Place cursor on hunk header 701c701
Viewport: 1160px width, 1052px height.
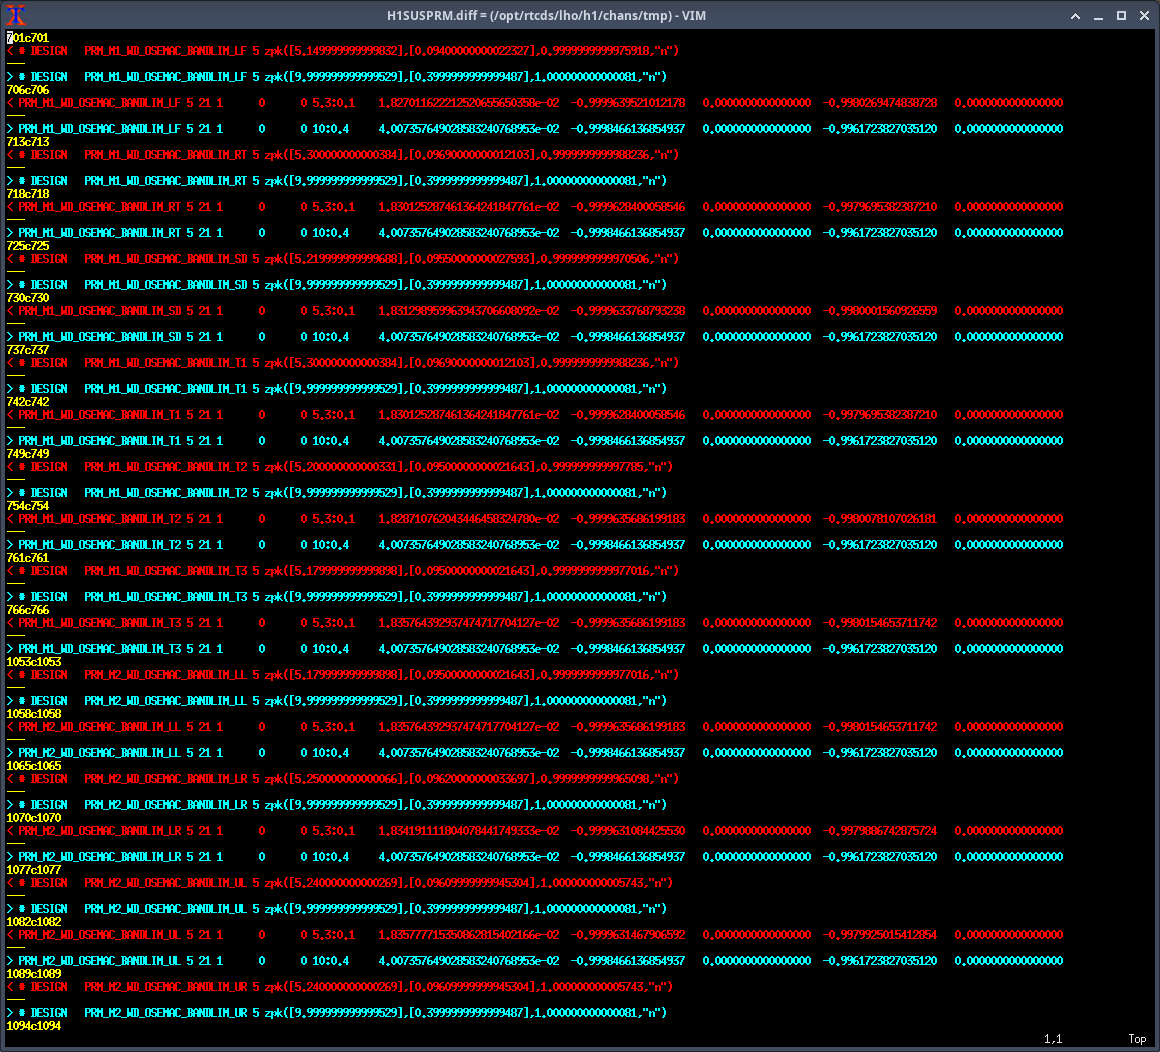click(x=27, y=38)
